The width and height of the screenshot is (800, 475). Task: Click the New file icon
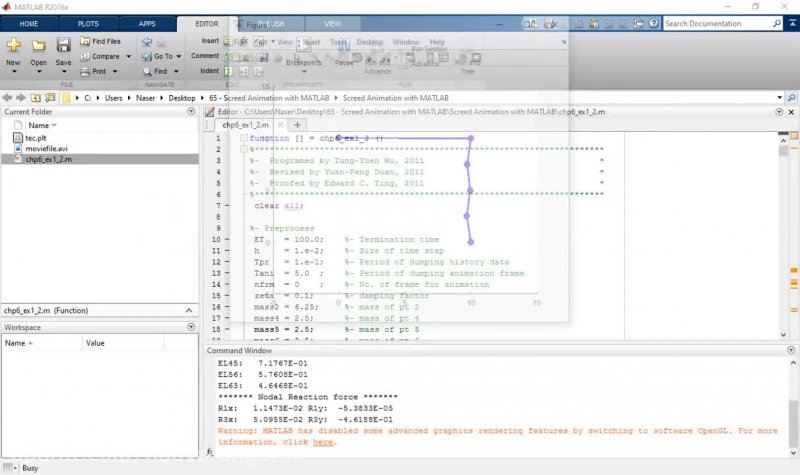pos(13,45)
